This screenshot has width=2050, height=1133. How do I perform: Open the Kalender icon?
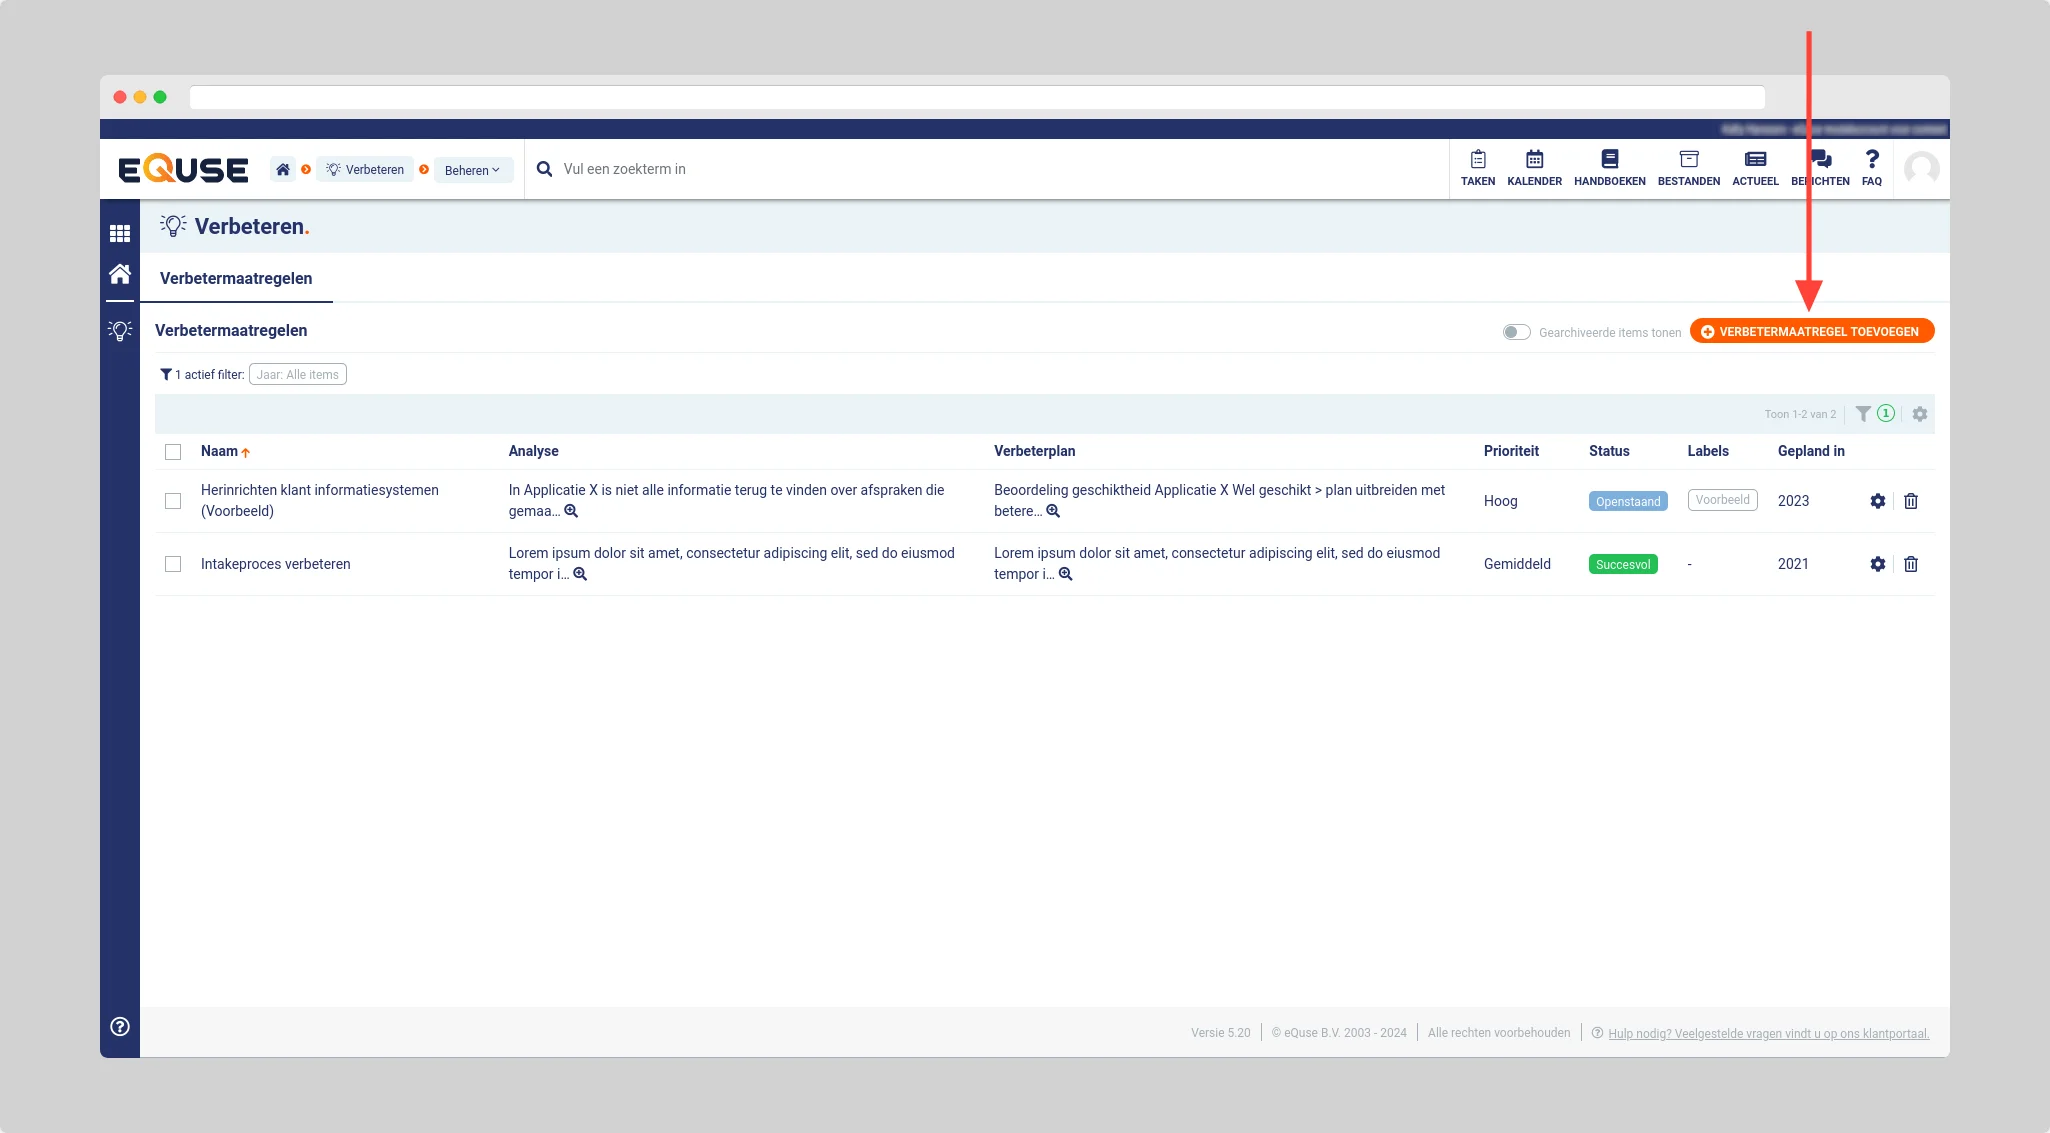[x=1534, y=160]
